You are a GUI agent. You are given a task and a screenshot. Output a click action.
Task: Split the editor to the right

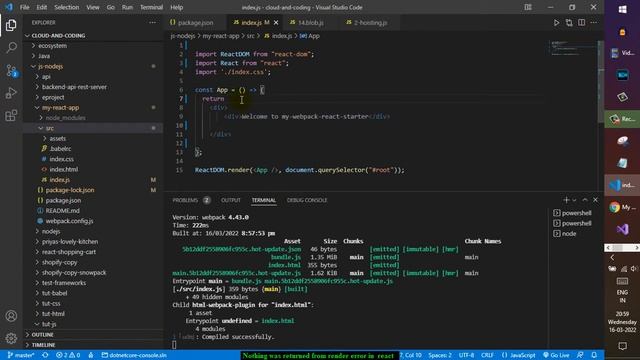(x=581, y=23)
